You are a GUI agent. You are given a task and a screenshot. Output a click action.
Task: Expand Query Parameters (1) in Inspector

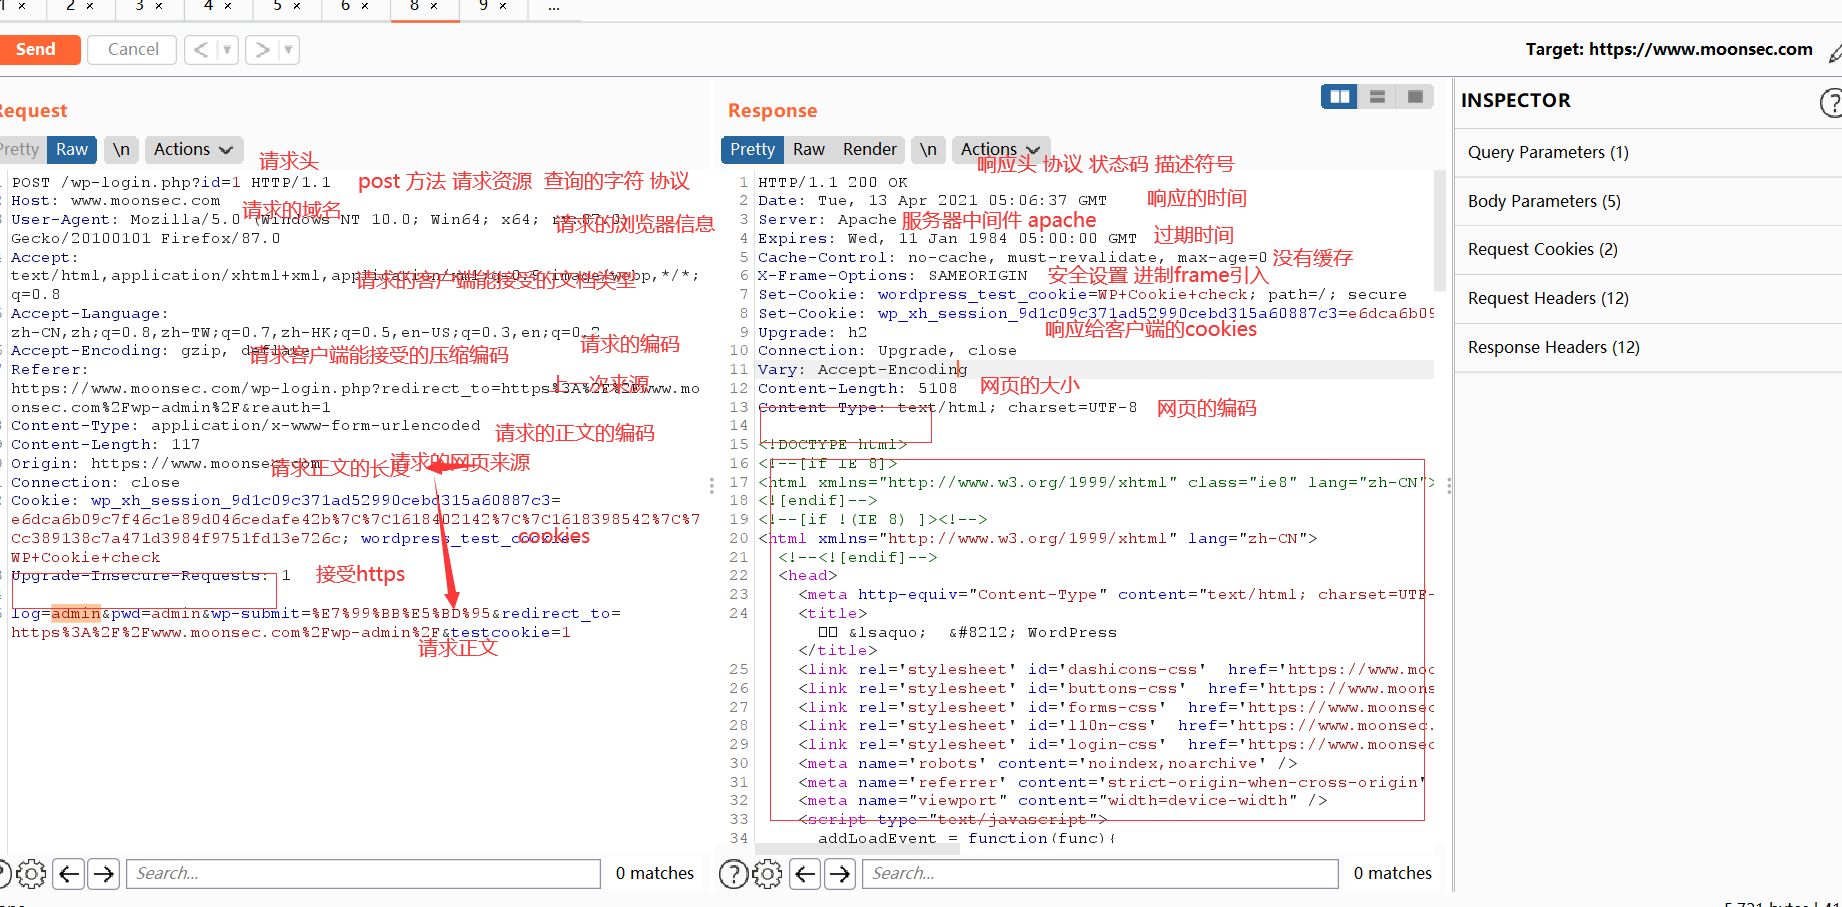pyautogui.click(x=1648, y=152)
